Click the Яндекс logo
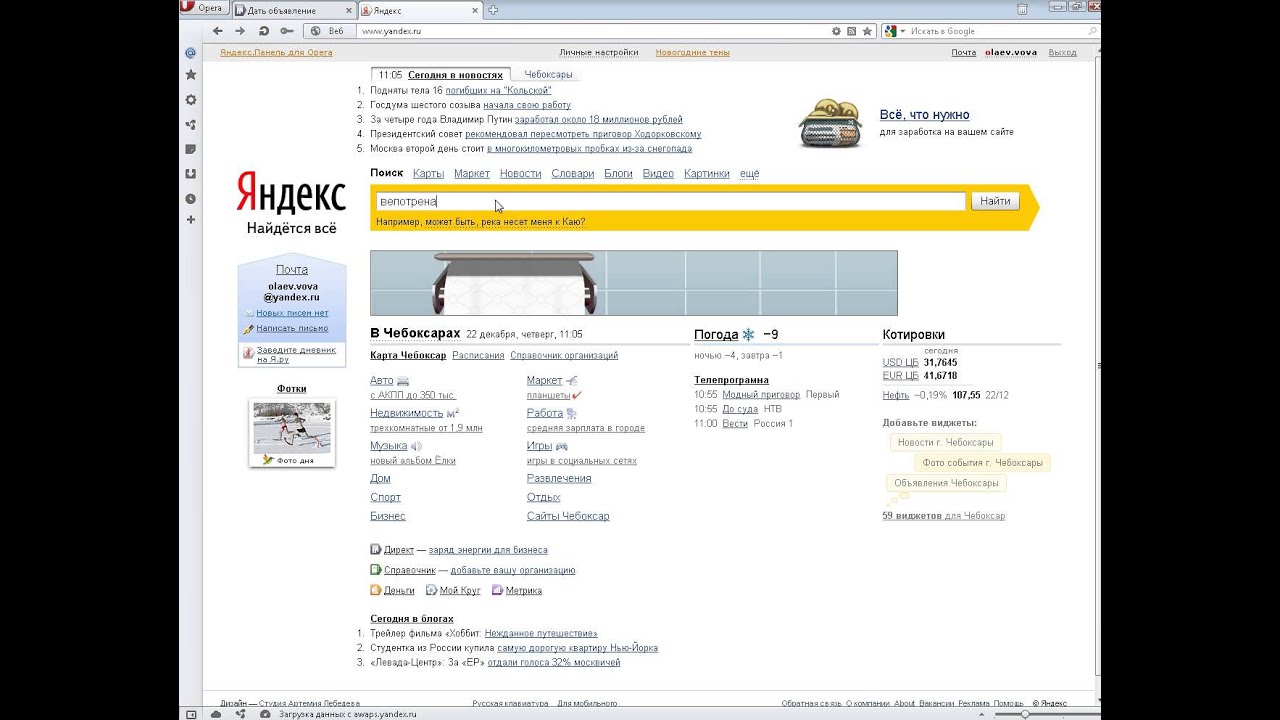The width and height of the screenshot is (1280, 720). [x=291, y=192]
